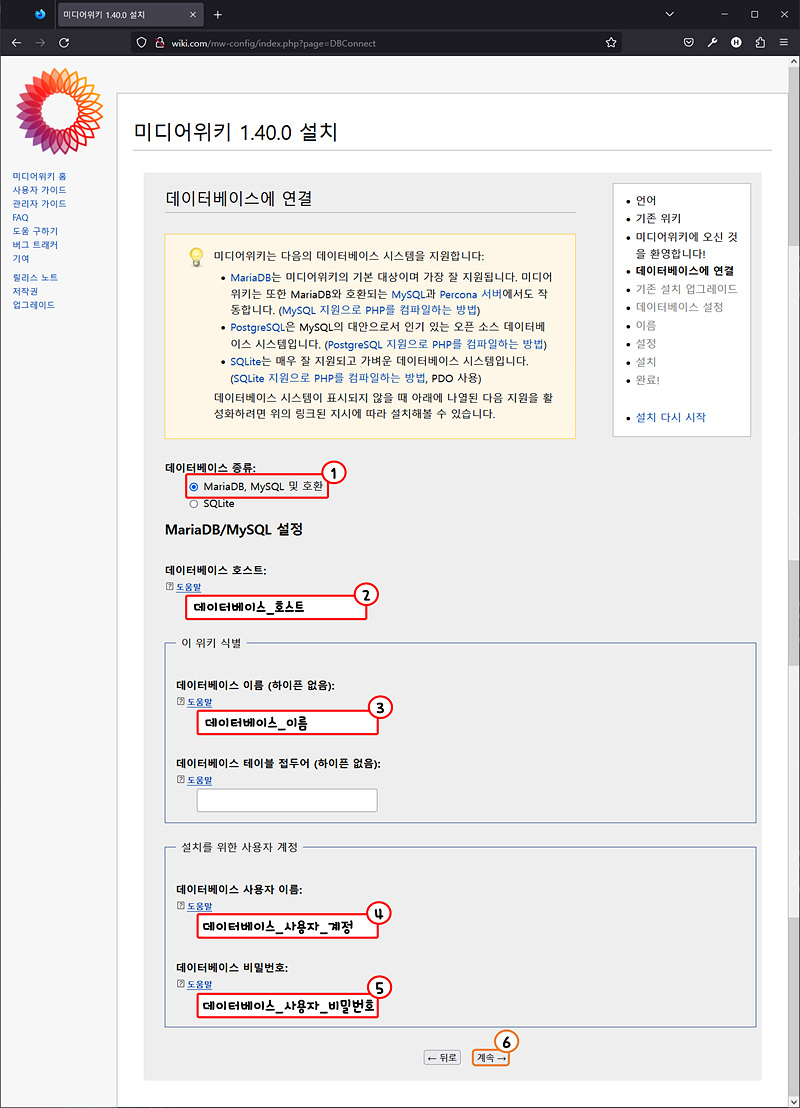The width and height of the screenshot is (800, 1108).
Task: Click the H account profile icon
Action: point(736,42)
